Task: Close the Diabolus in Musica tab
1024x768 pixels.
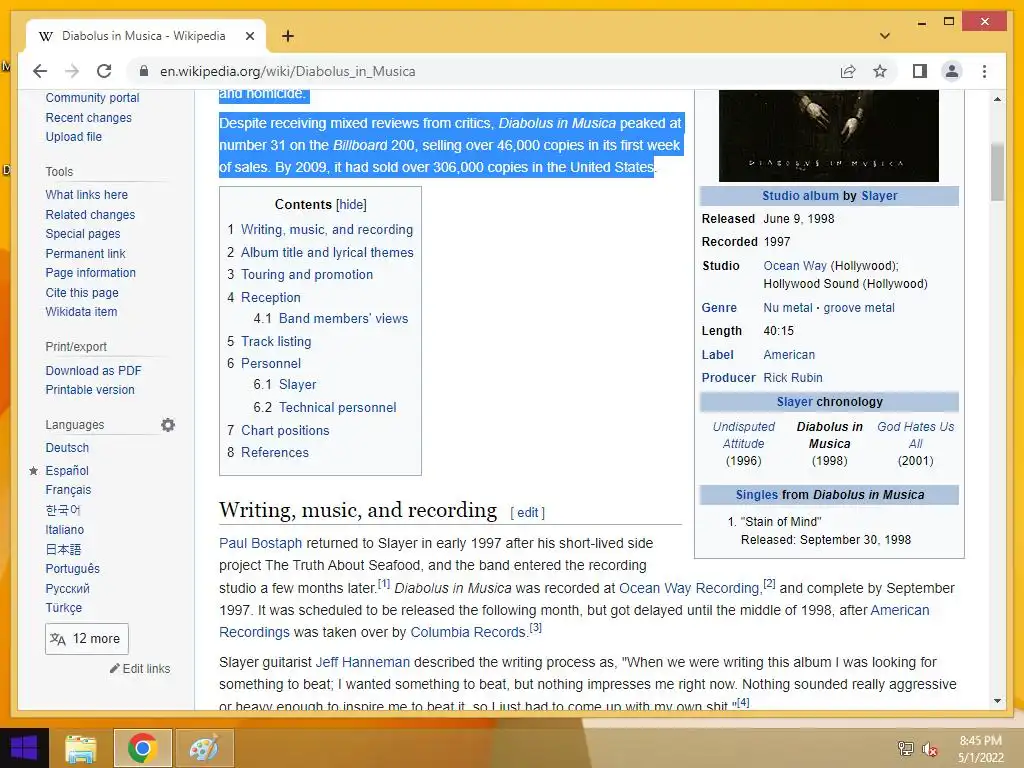Action: click(249, 36)
